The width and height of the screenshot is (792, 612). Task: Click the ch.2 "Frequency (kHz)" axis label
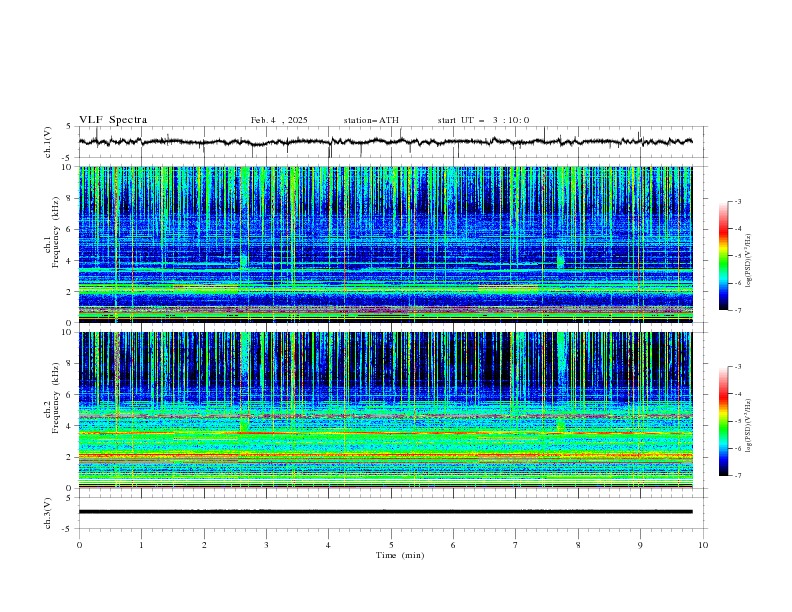pos(55,398)
